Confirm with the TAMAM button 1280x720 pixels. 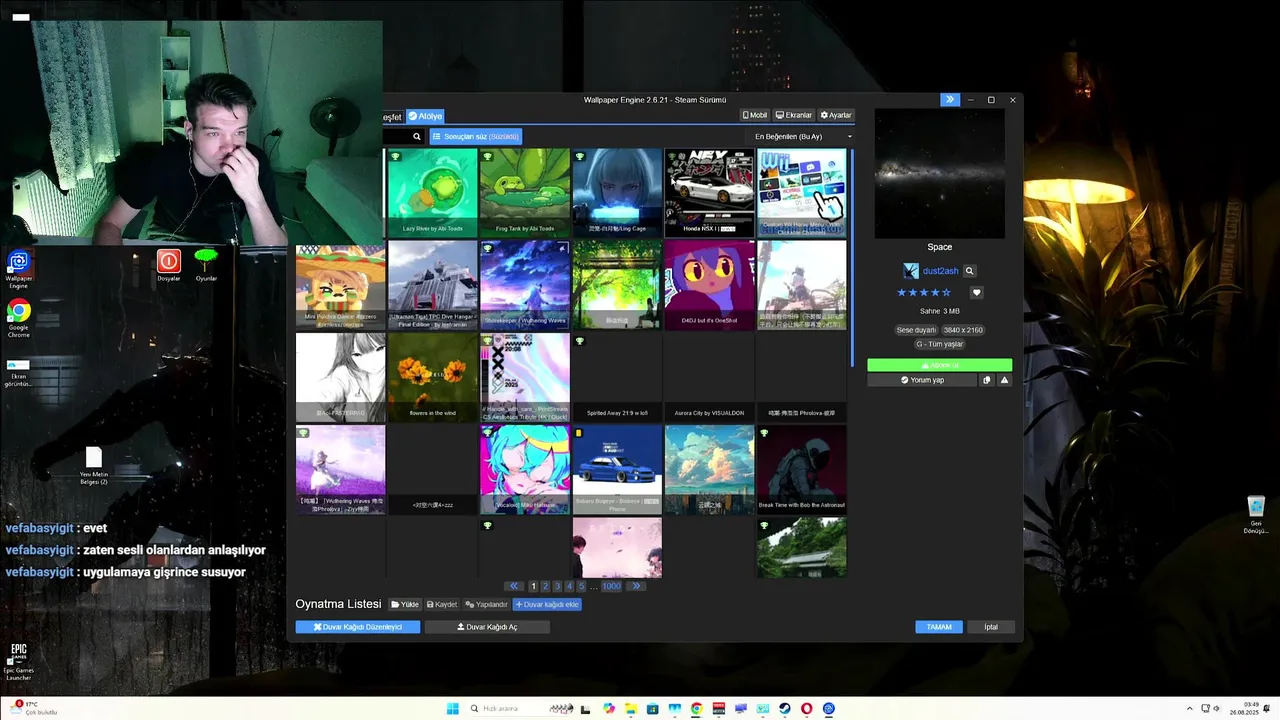click(x=939, y=627)
